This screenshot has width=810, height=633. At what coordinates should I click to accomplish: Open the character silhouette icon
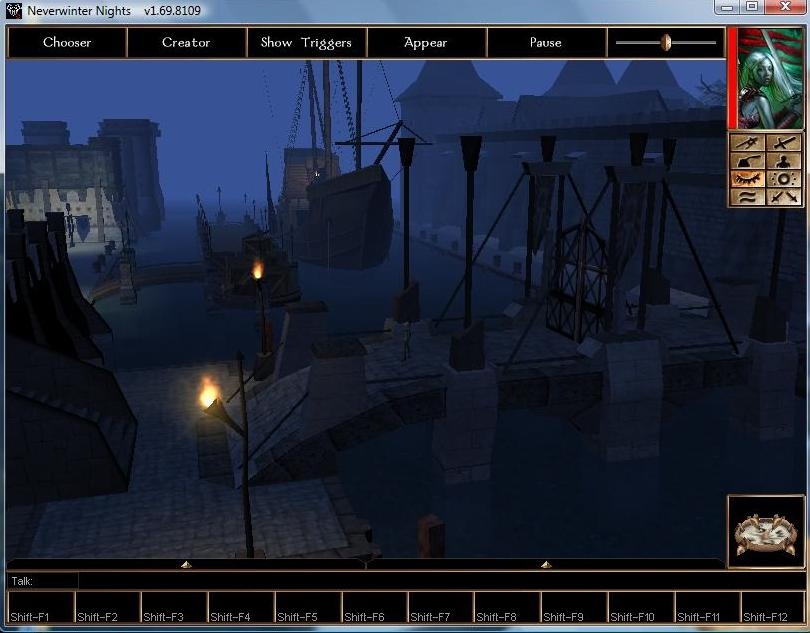(786, 161)
